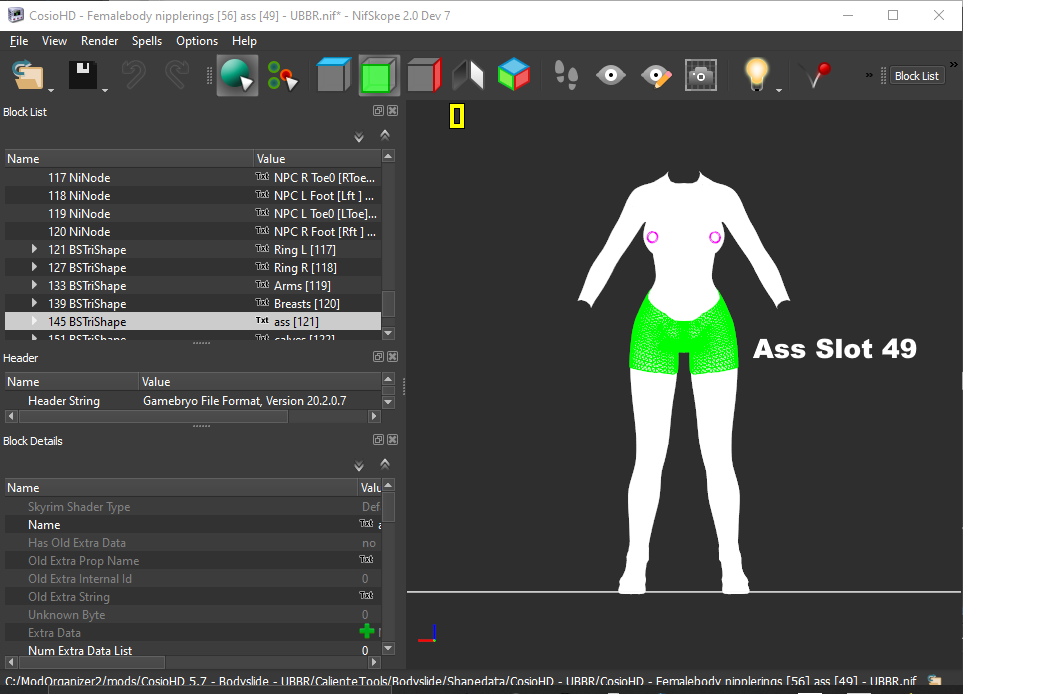Select the 118 NiNode row

193,196
